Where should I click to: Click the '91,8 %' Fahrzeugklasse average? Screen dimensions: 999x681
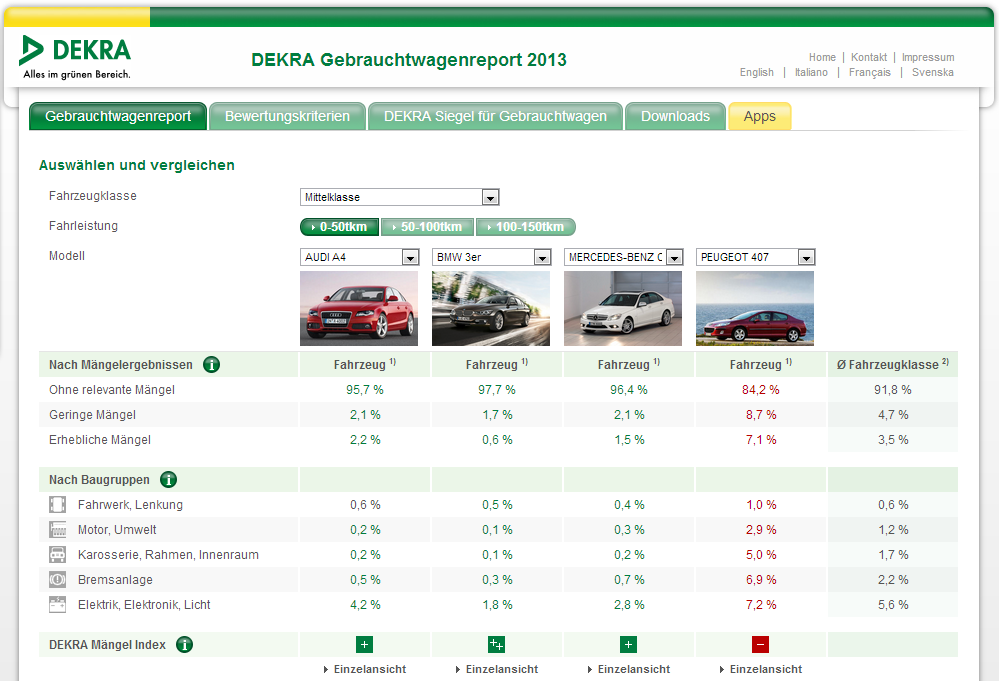[x=893, y=390]
